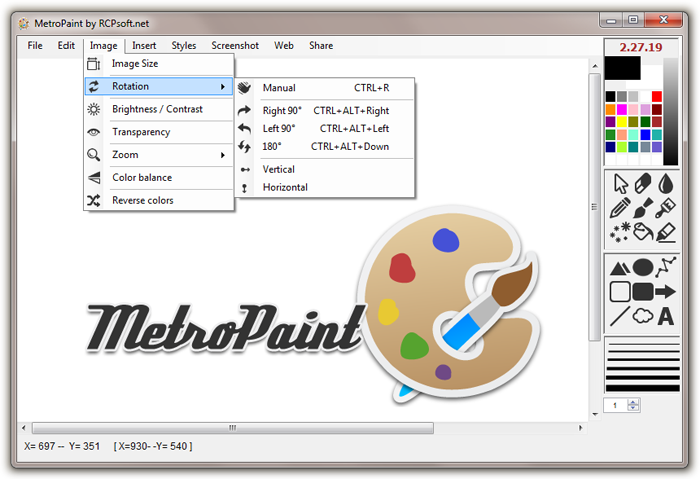Image resolution: width=700 pixels, height=479 pixels.
Task: Select the Eraser tool
Action: click(643, 183)
